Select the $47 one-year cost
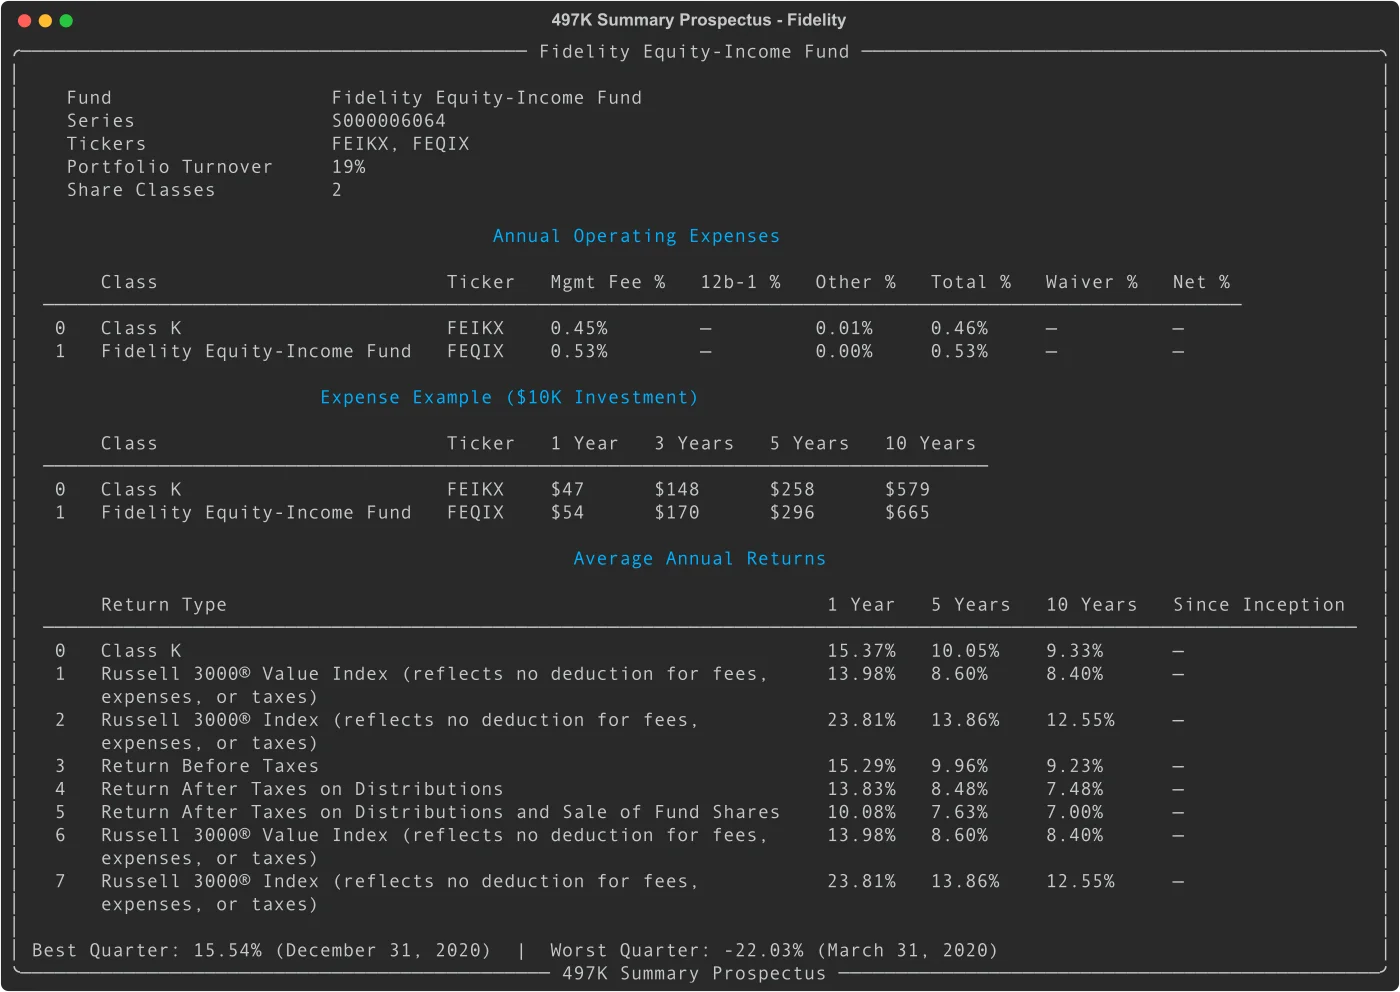 click(x=567, y=489)
